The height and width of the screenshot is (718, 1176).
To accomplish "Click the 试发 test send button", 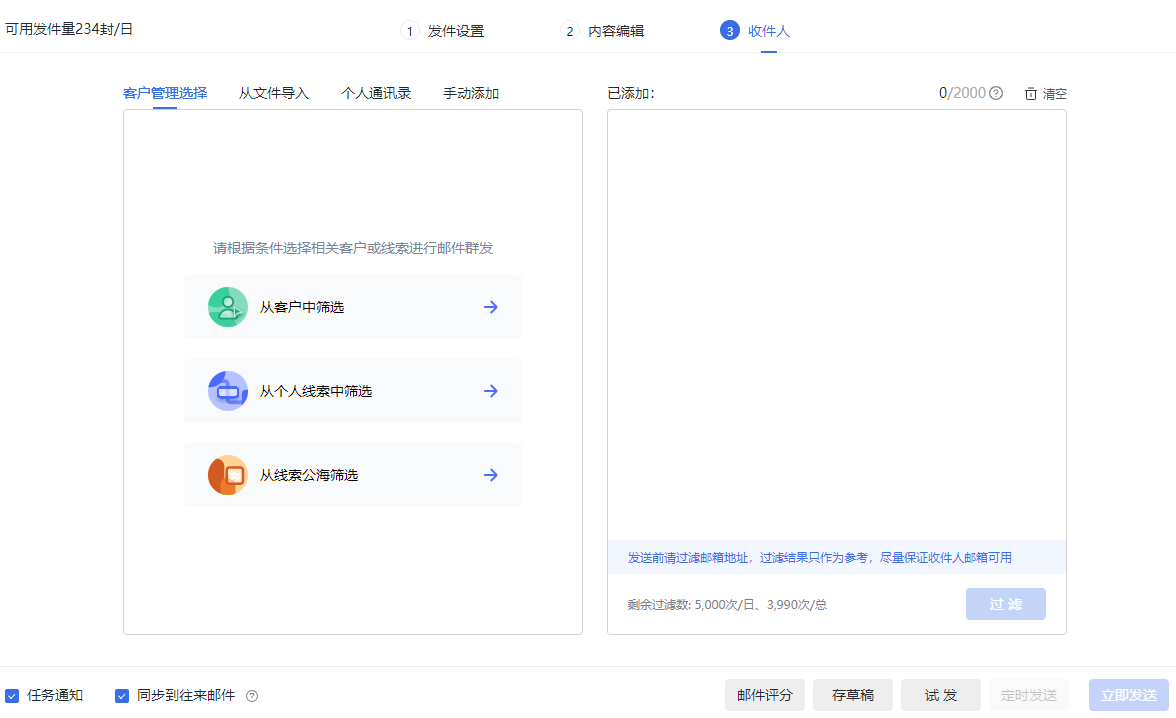I will pyautogui.click(x=940, y=695).
